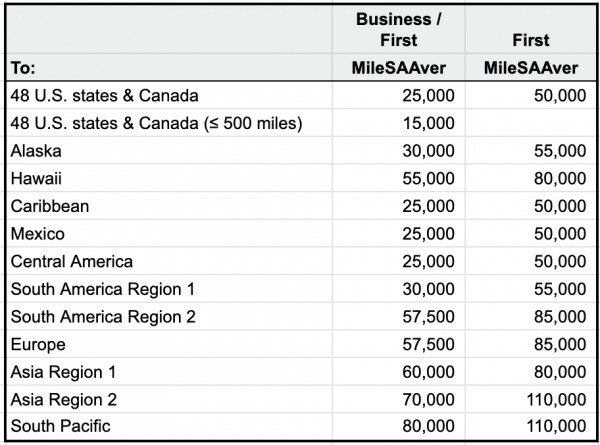
Task: Click the 'To:' header cell
Action: point(22,68)
